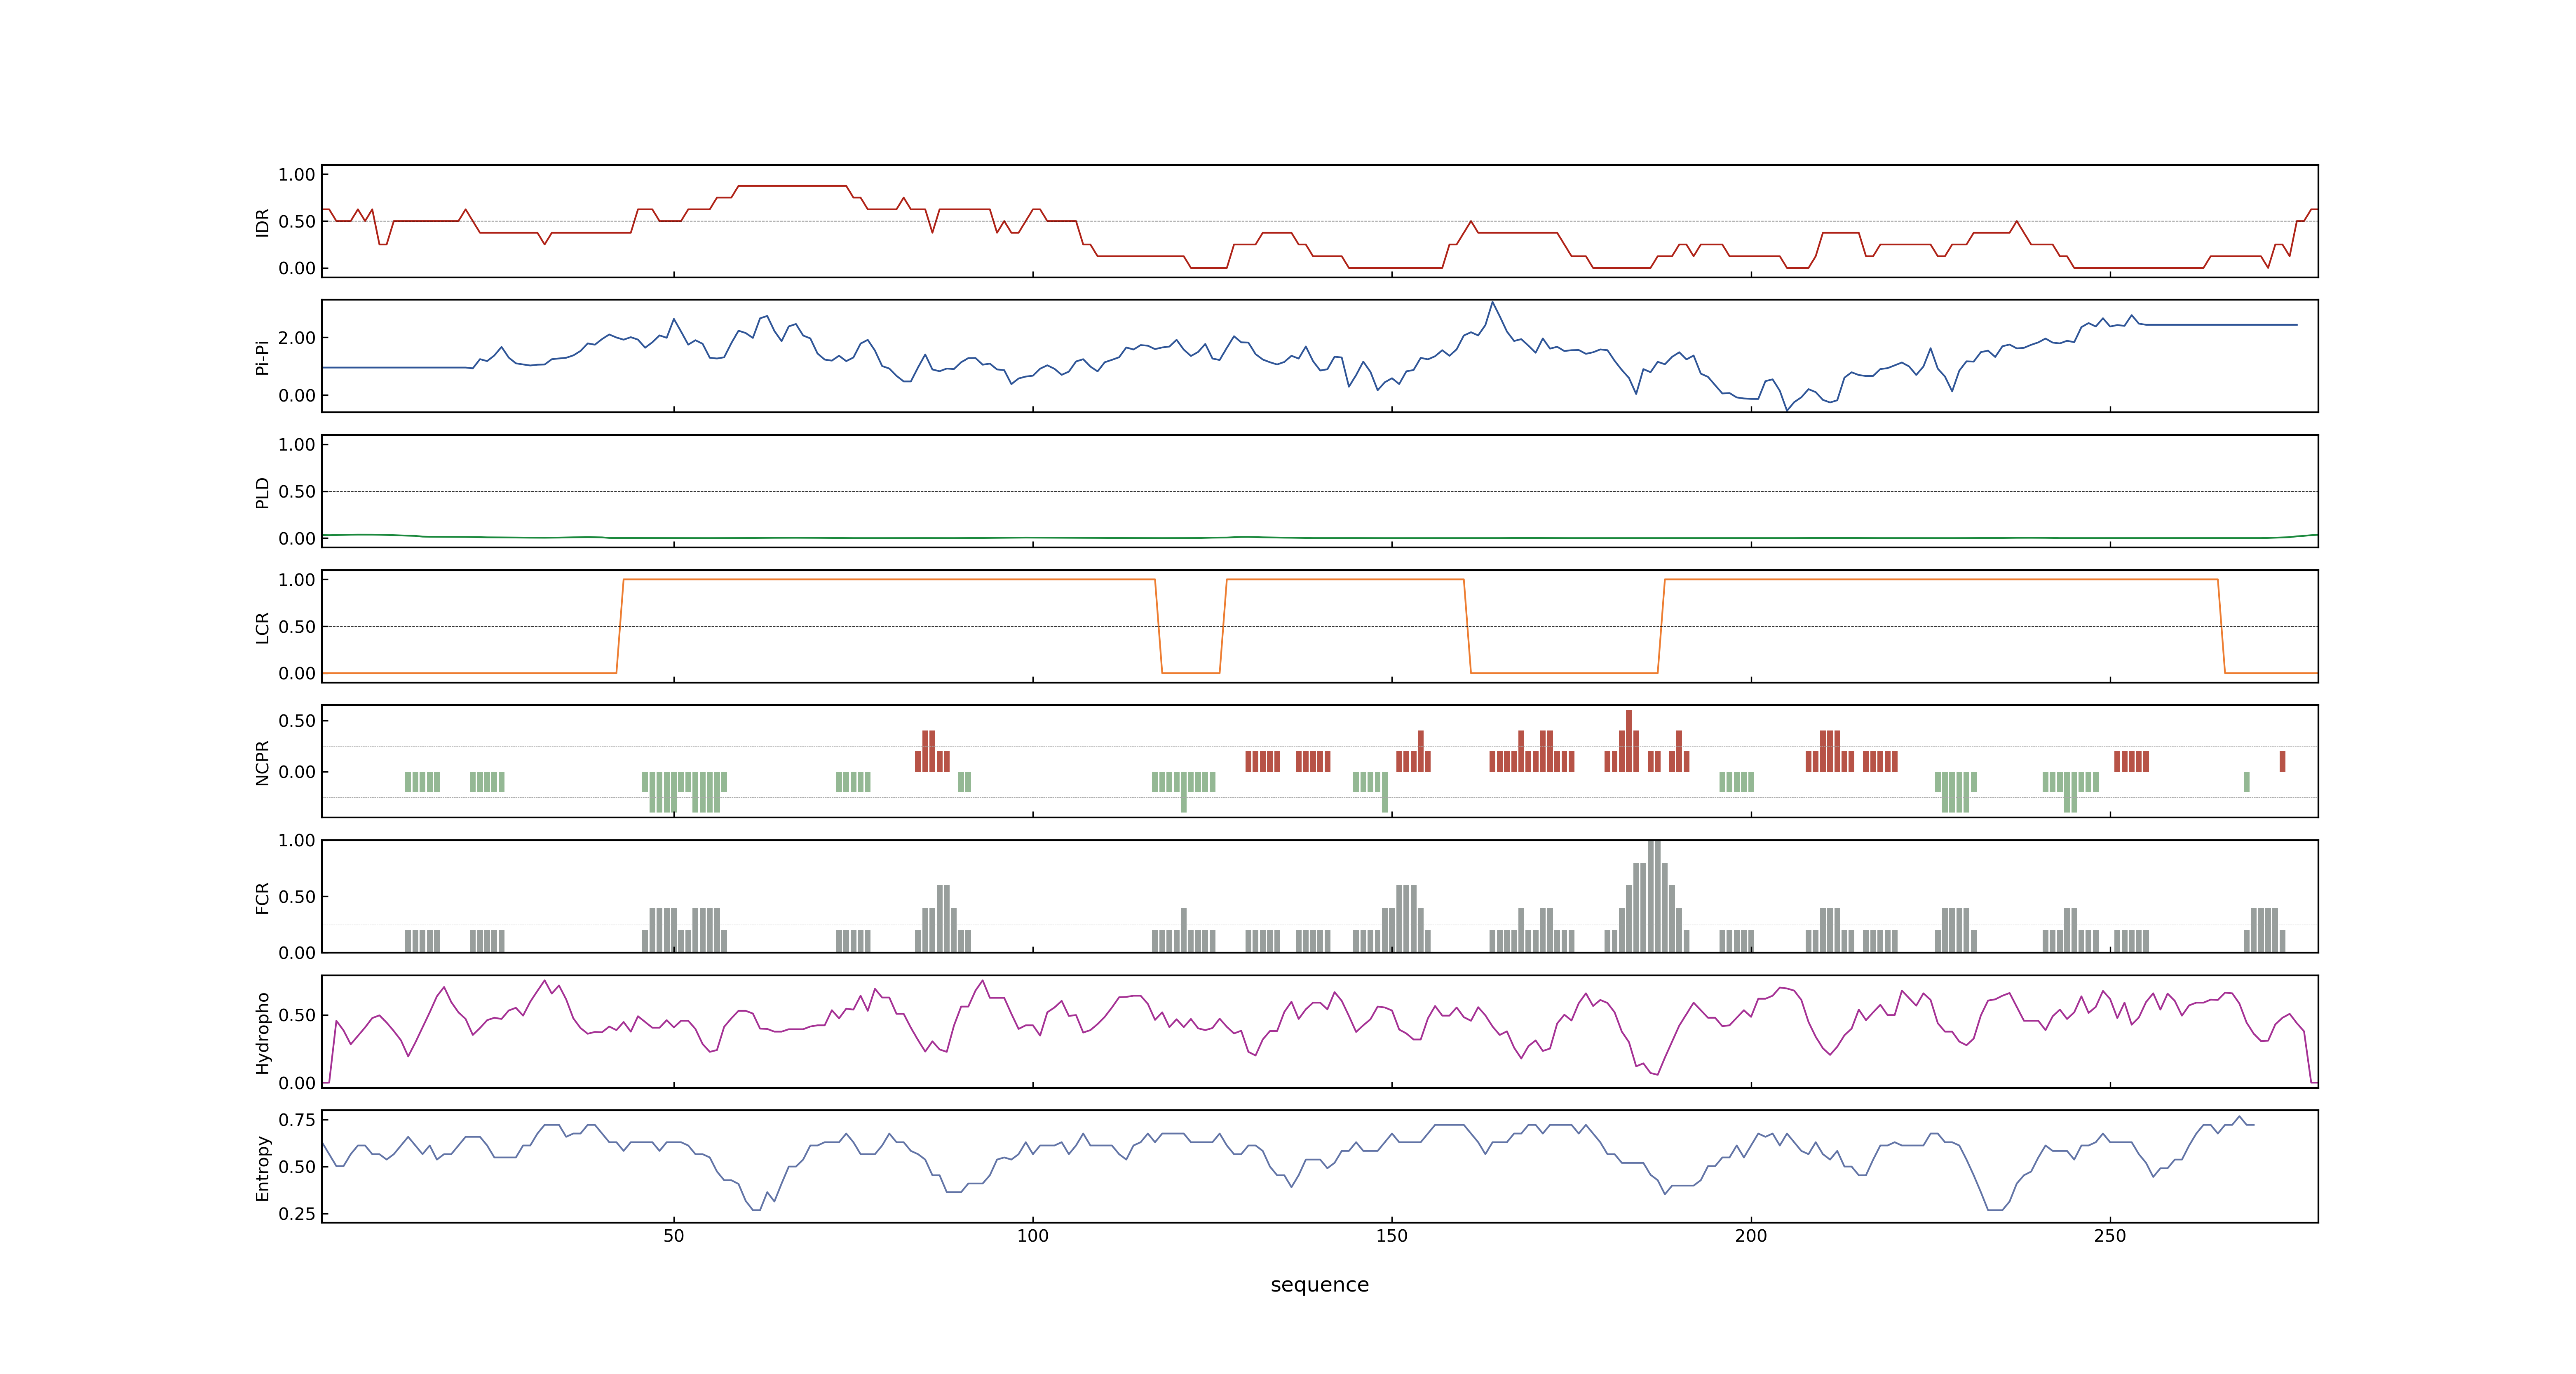Viewport: 2576px width, 1374px height.
Task: Click the x-axis tick label 200
Action: pyautogui.click(x=1751, y=1236)
